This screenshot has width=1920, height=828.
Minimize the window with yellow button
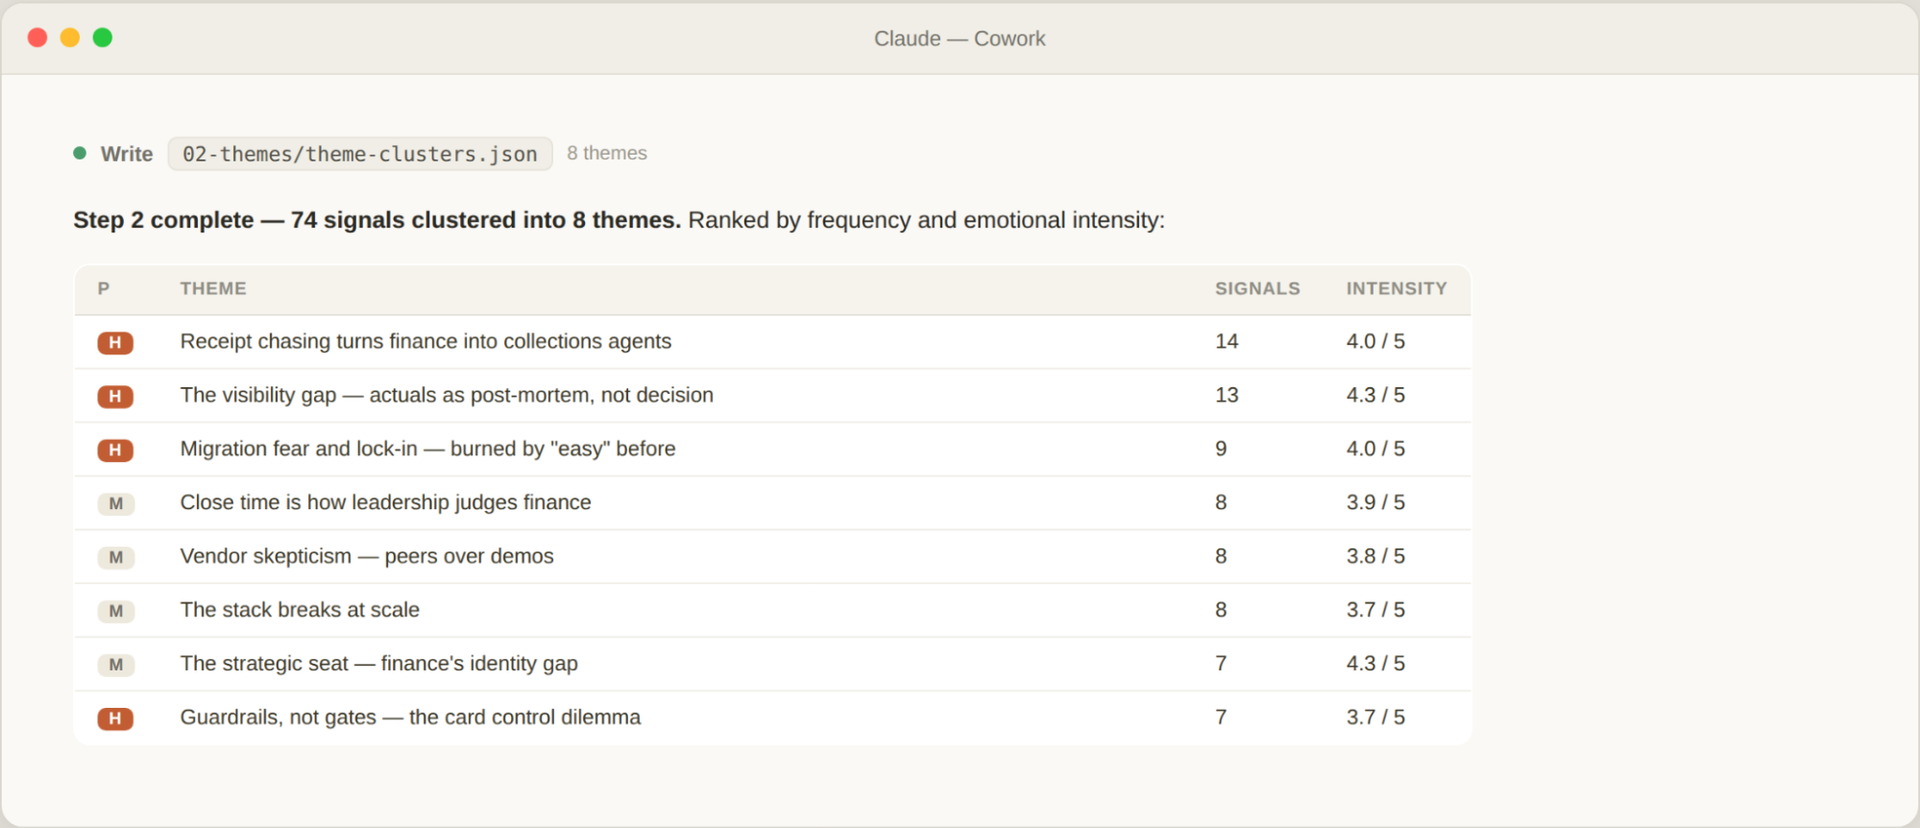coord(70,38)
